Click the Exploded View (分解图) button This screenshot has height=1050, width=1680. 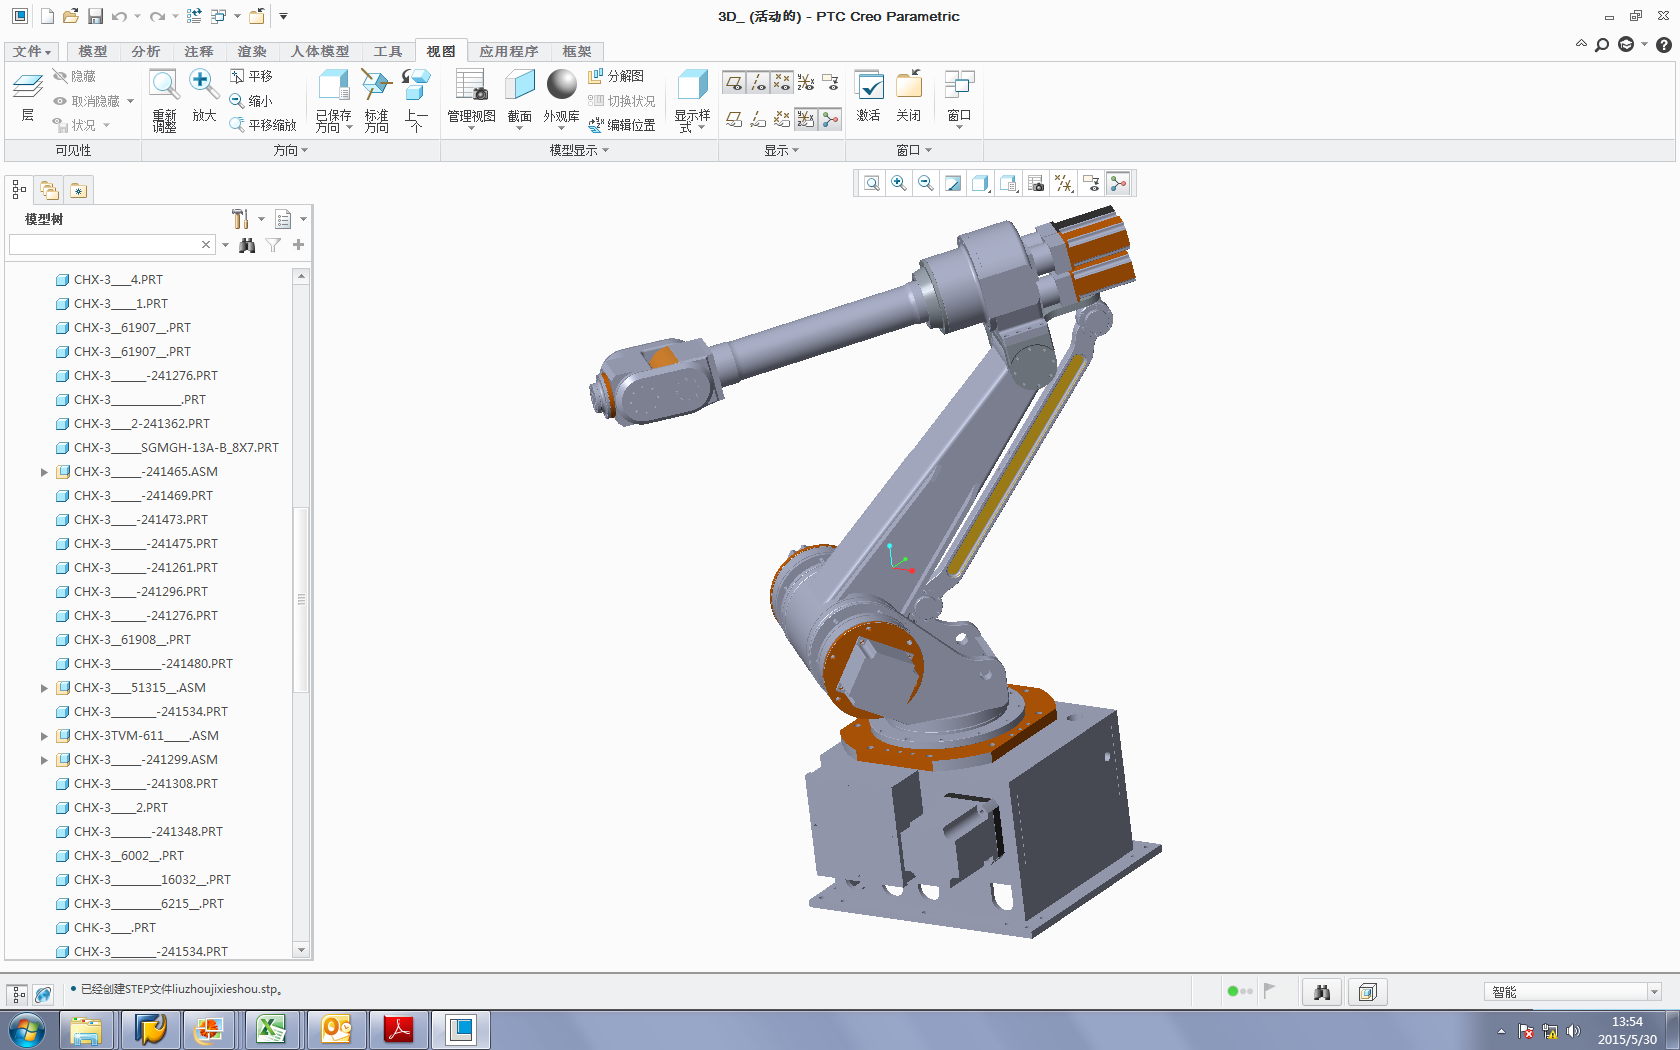(617, 76)
